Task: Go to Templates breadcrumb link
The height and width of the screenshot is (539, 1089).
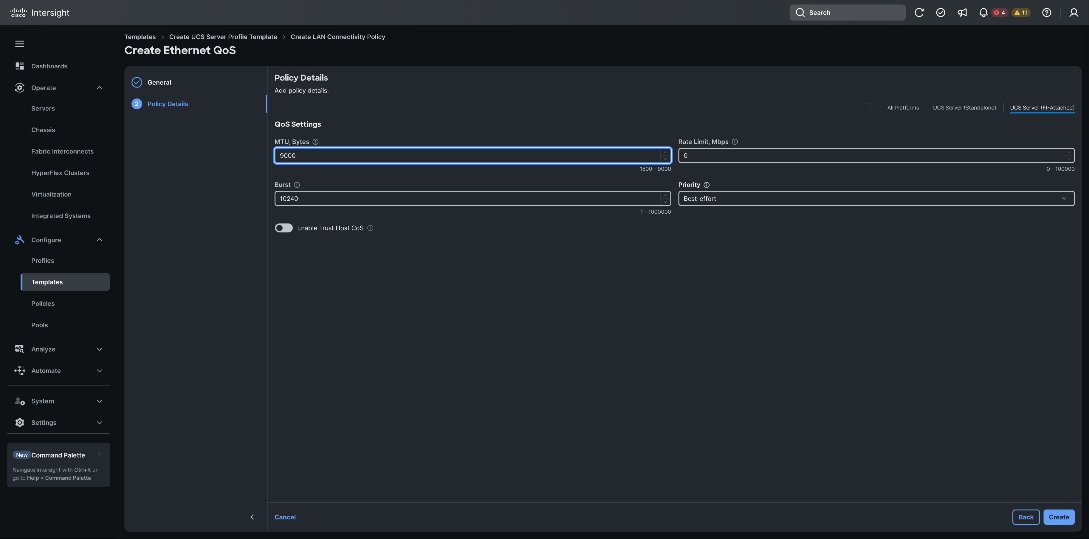Action: pos(140,37)
